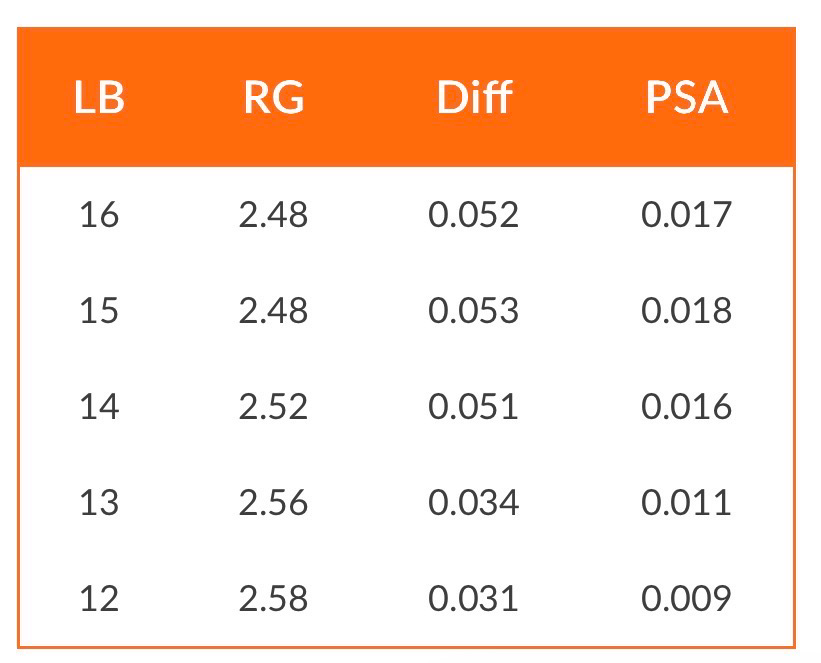Click LB value 16
The width and height of the screenshot is (821, 663).
point(99,215)
